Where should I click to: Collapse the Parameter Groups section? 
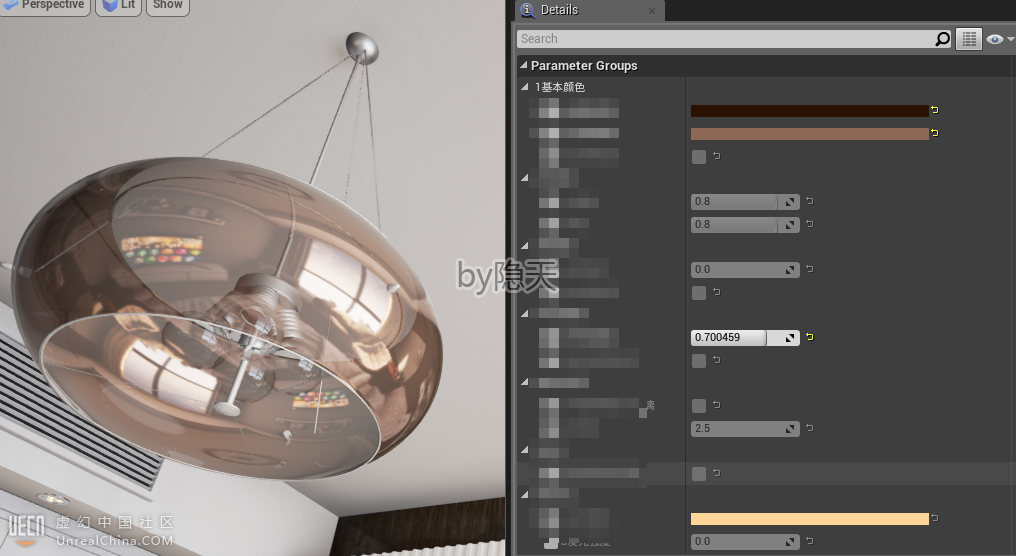[x=523, y=66]
